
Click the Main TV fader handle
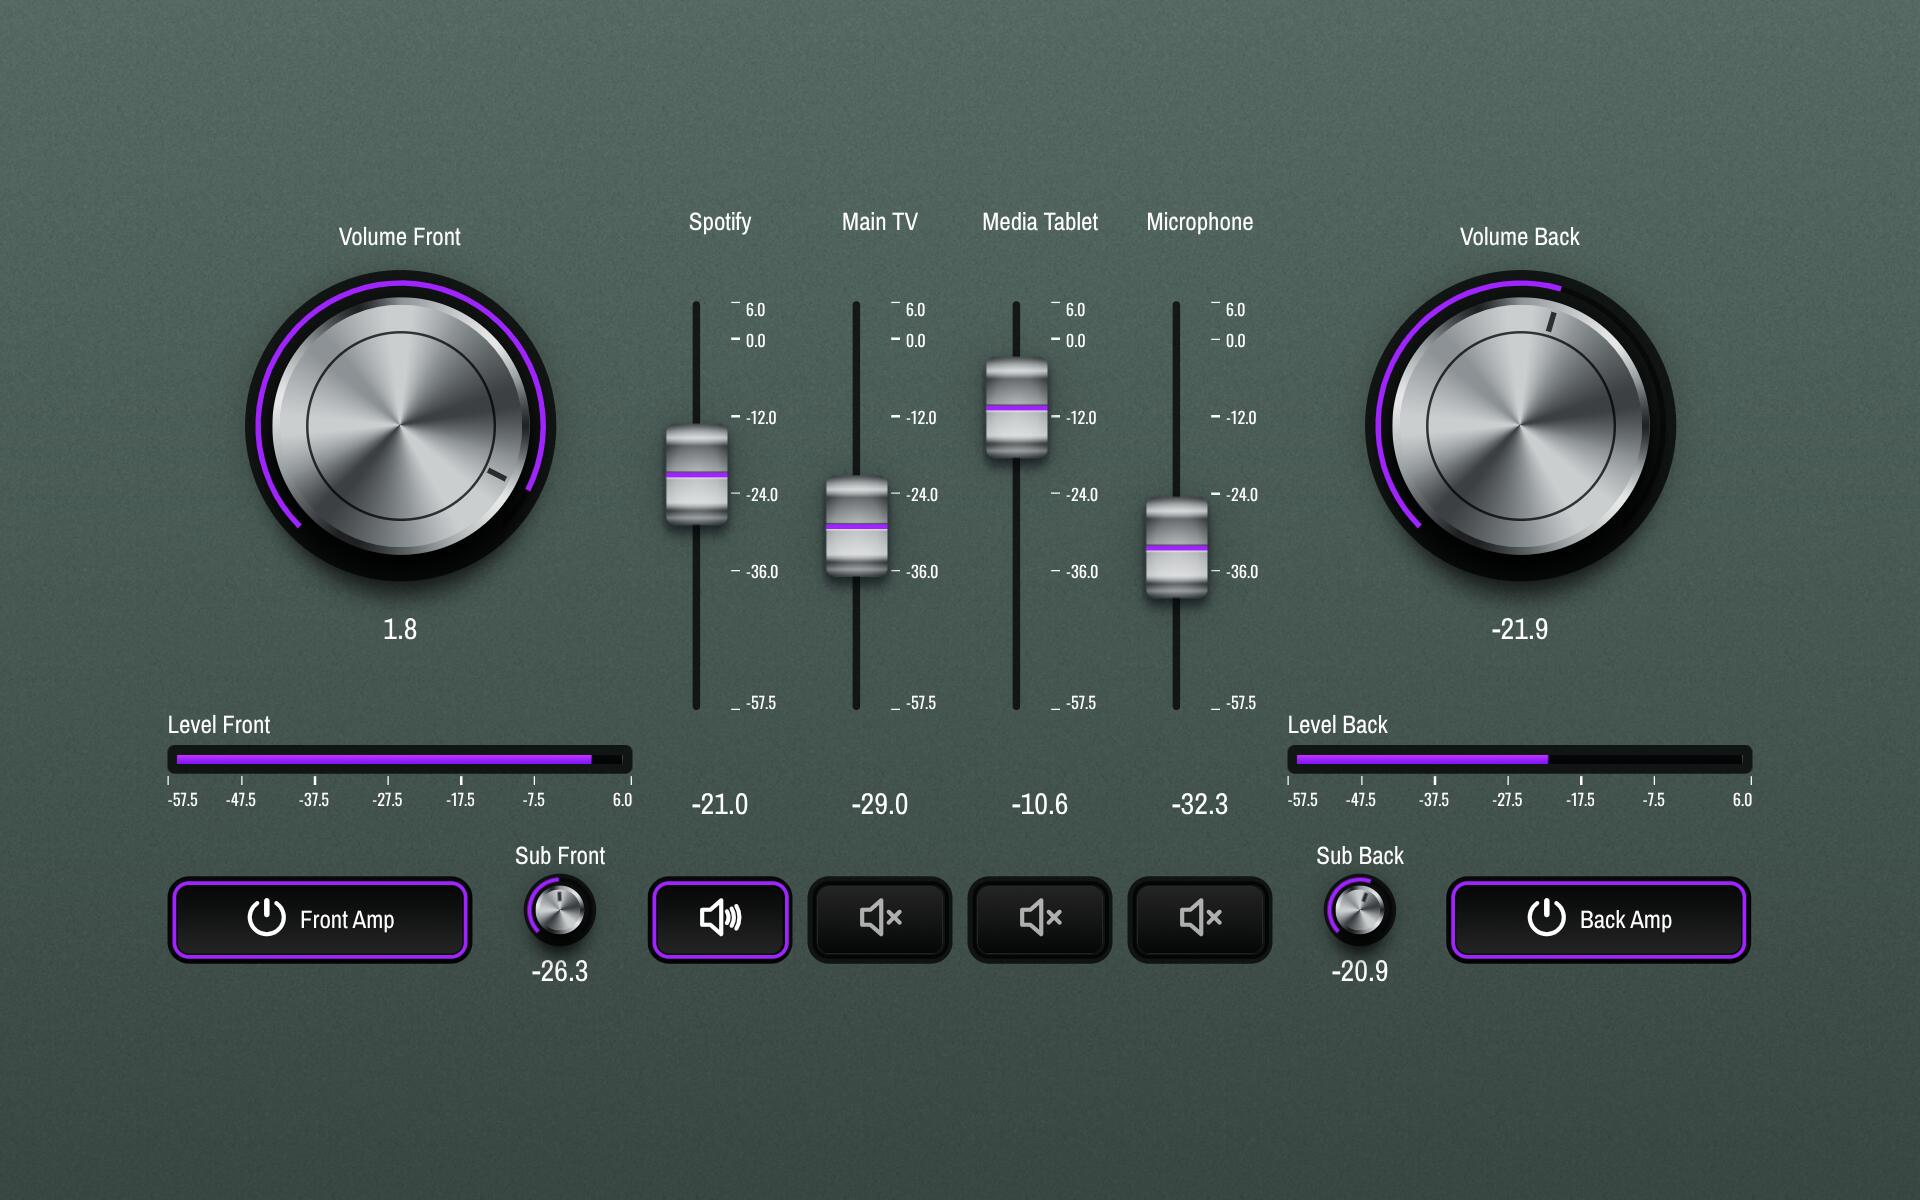(x=857, y=526)
